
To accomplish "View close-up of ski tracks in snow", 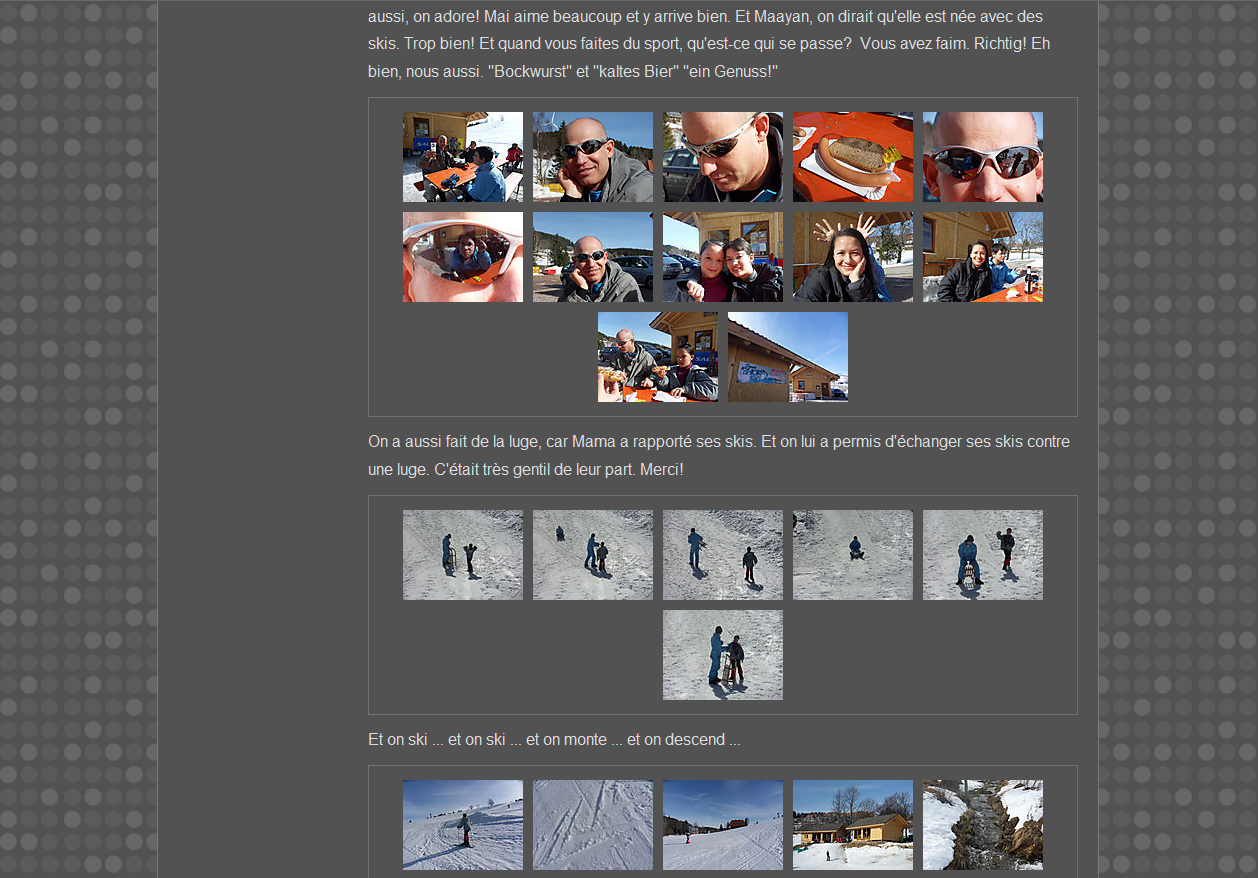I will (x=592, y=825).
